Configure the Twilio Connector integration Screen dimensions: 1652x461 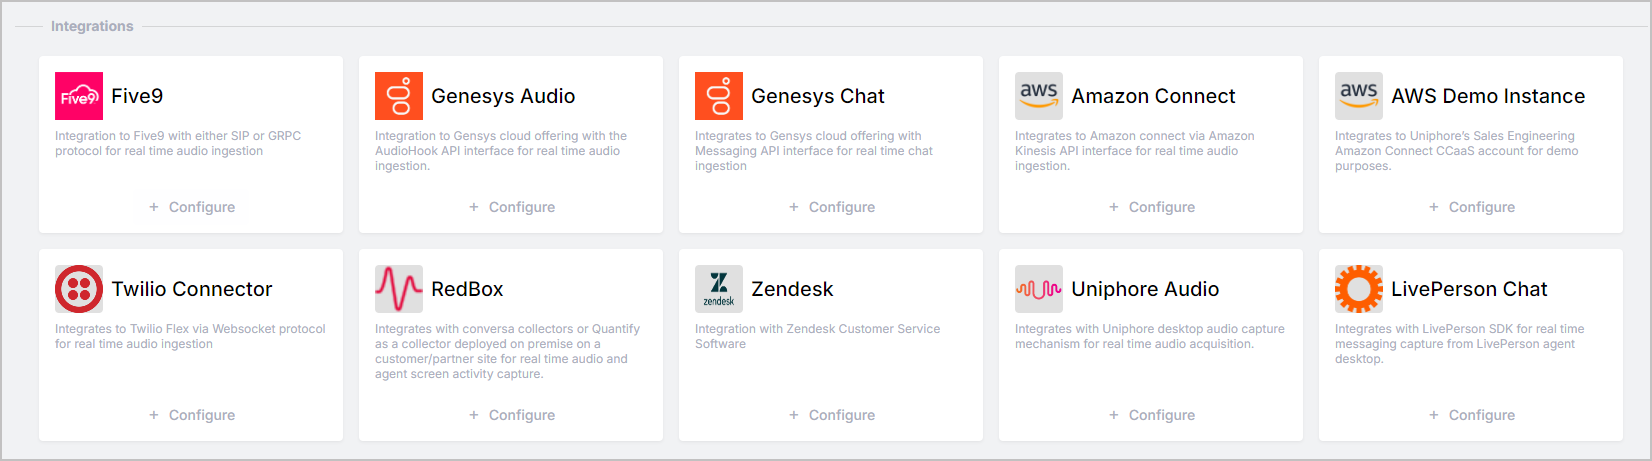pos(191,415)
